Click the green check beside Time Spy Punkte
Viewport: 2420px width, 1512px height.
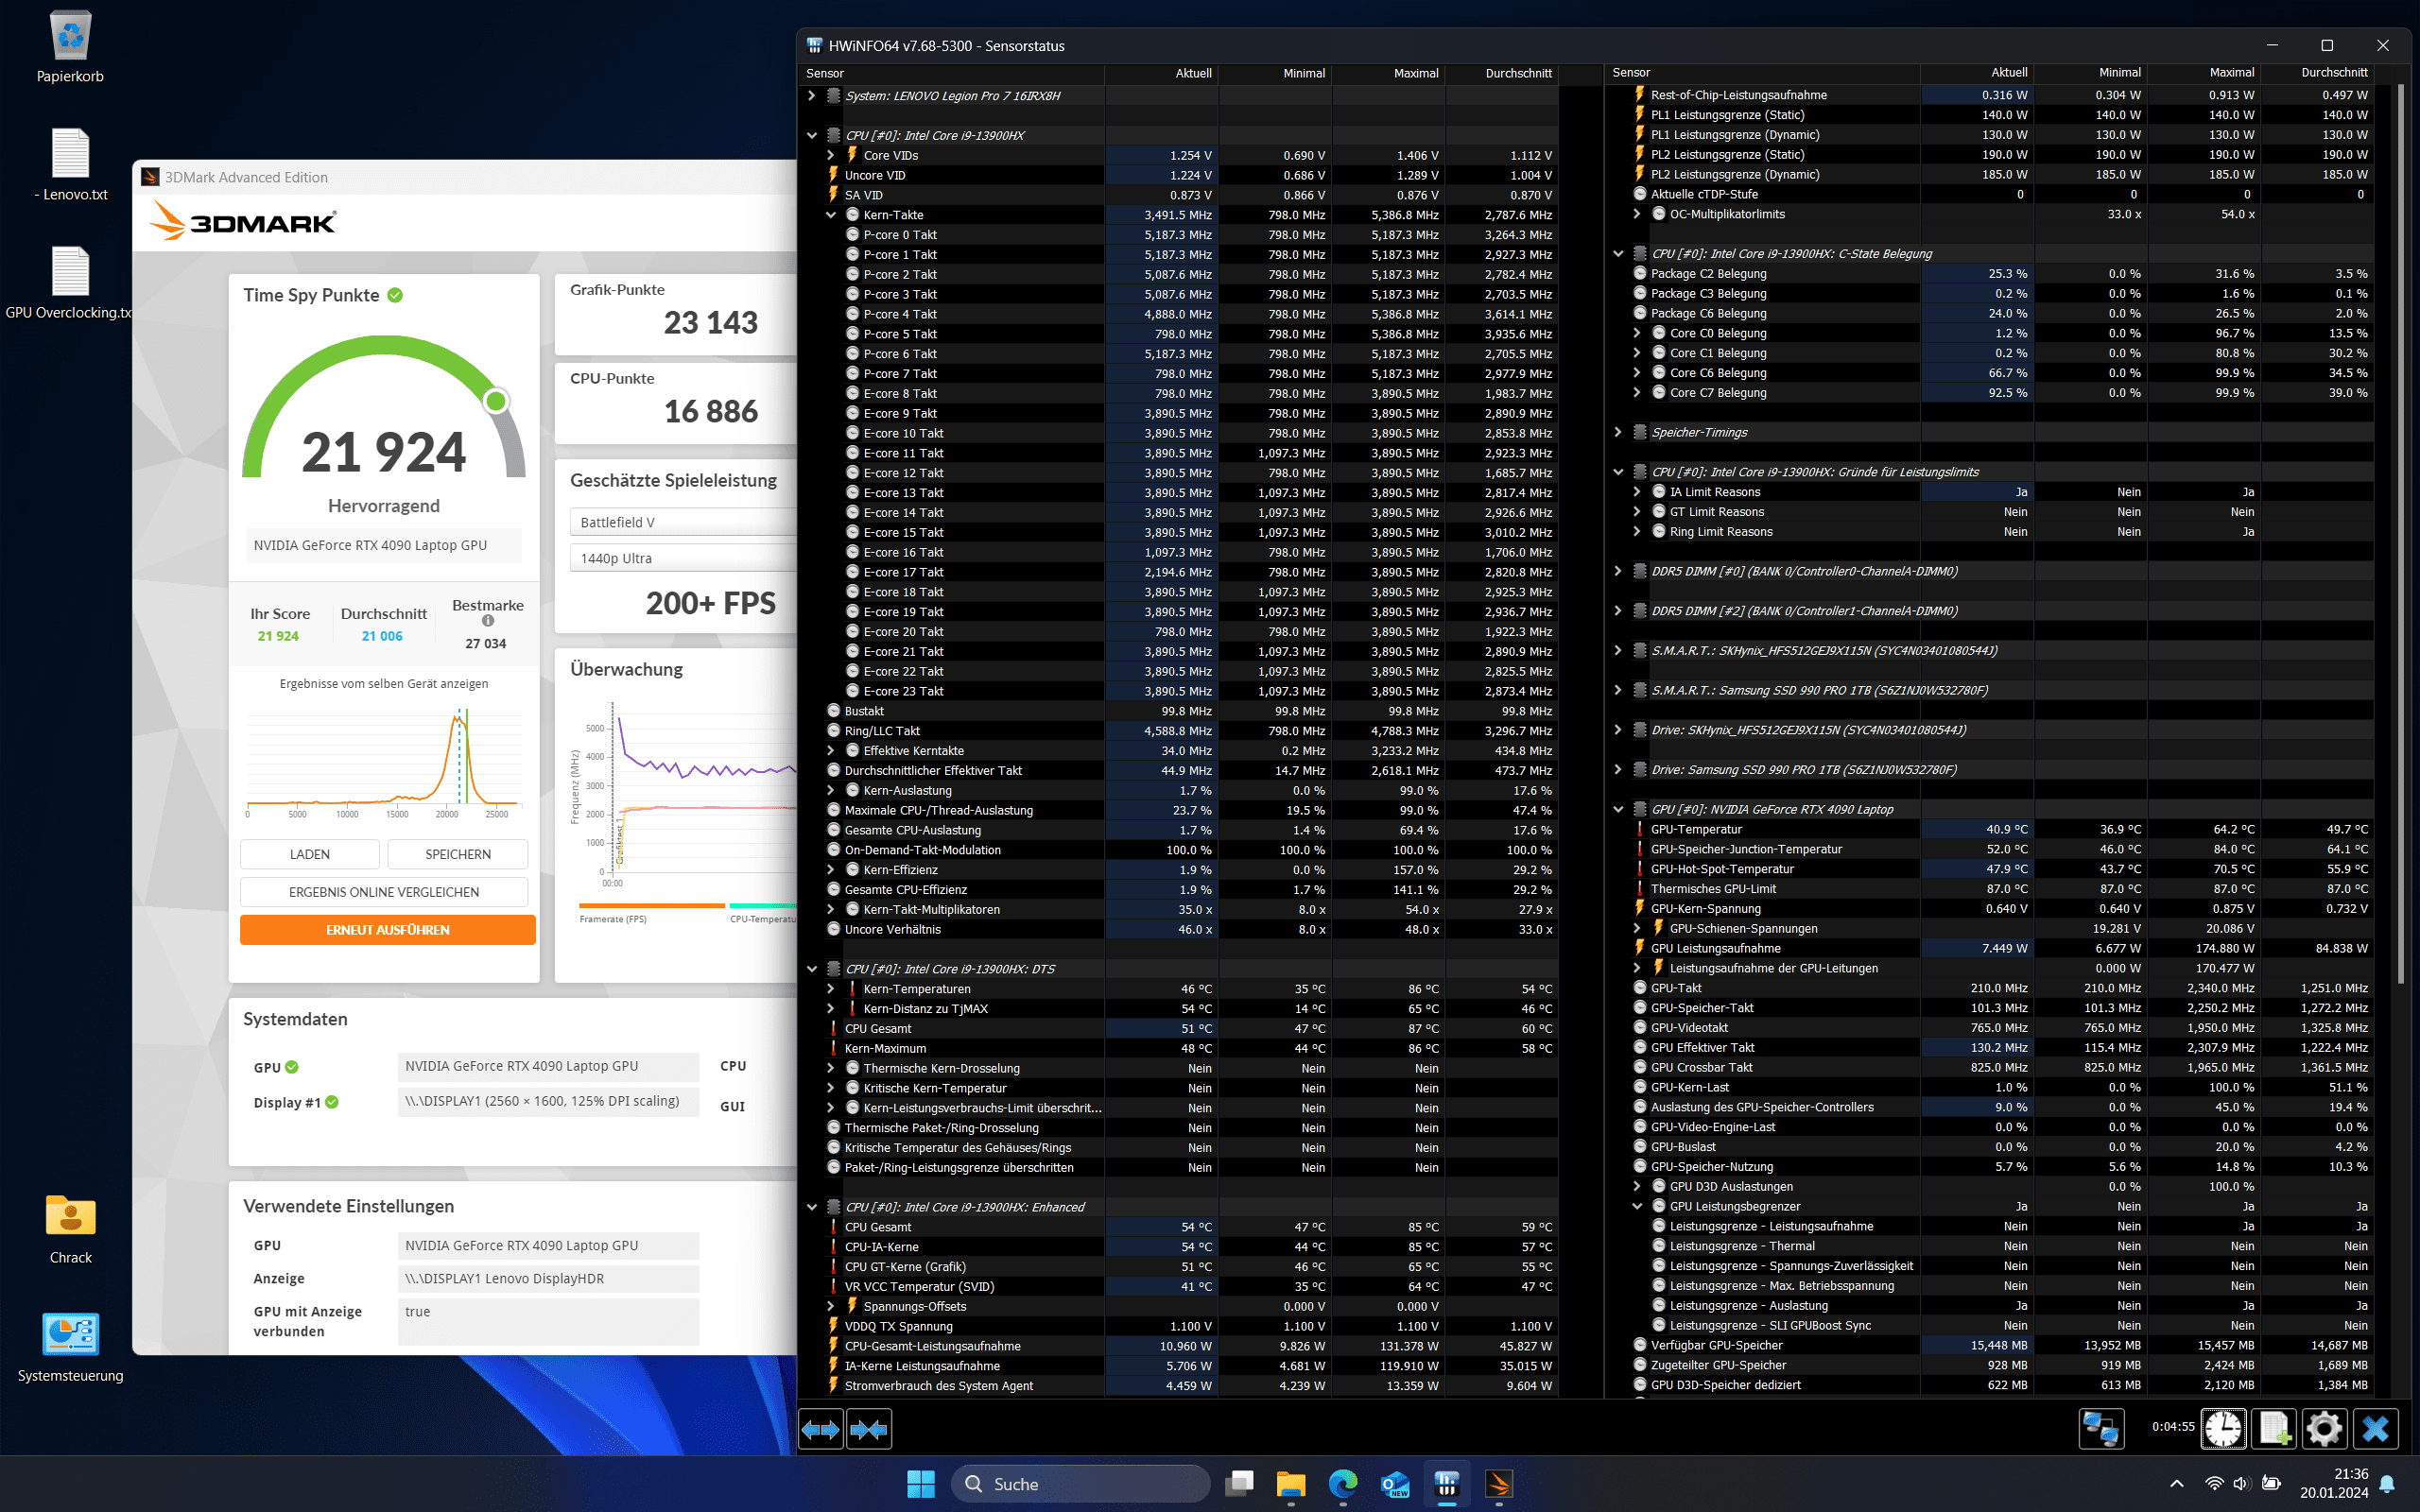point(395,295)
